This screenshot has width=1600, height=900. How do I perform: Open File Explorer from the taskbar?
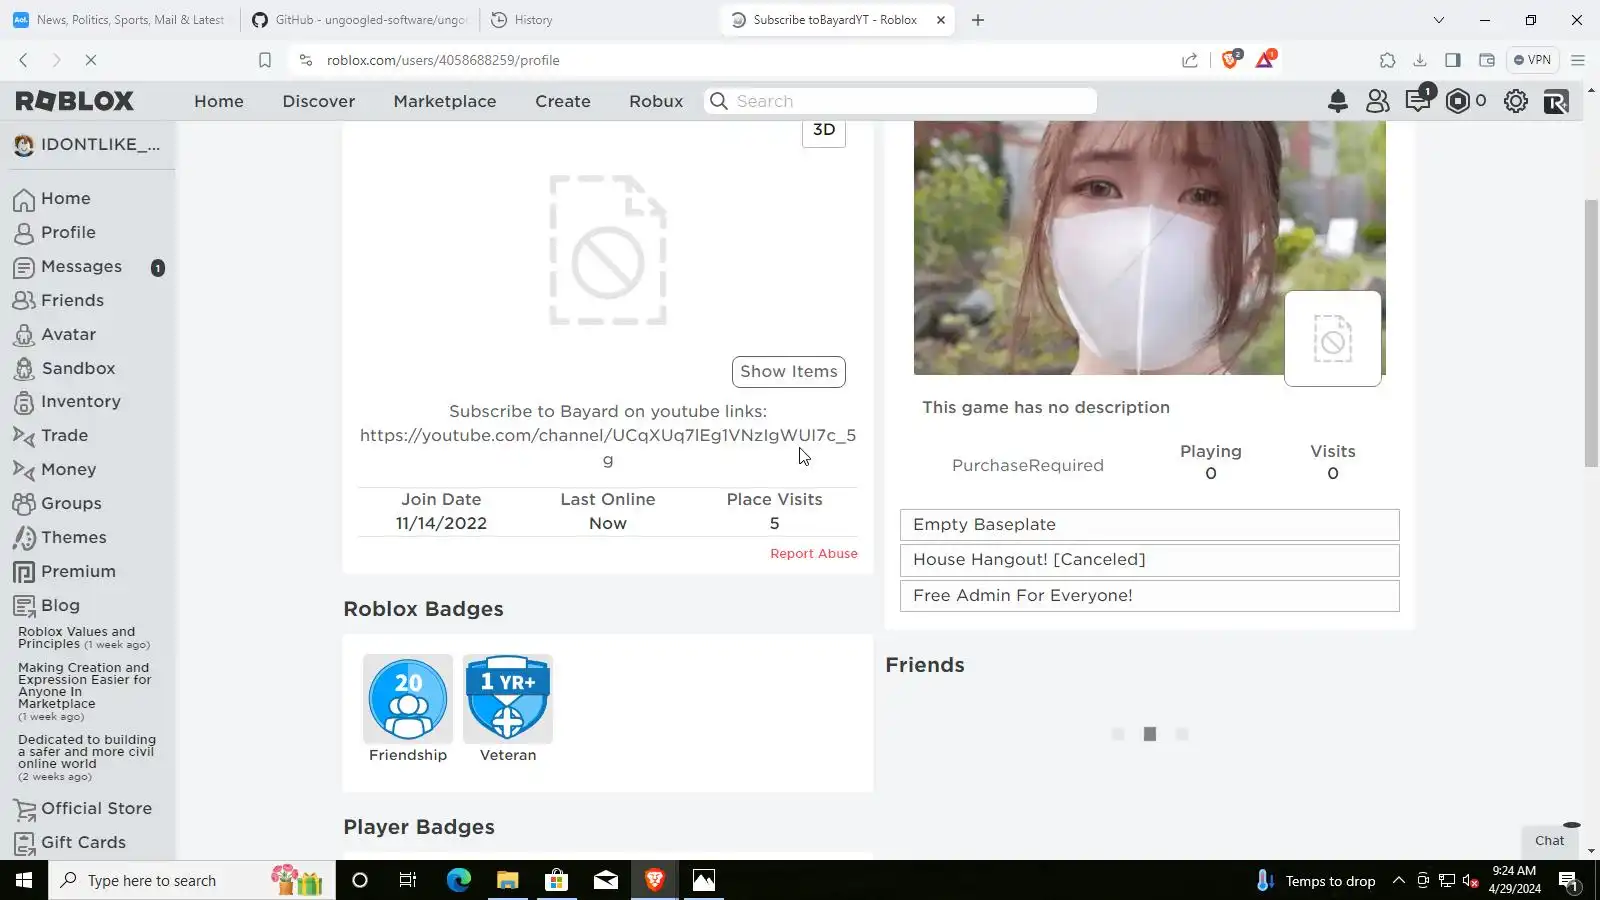[507, 880]
